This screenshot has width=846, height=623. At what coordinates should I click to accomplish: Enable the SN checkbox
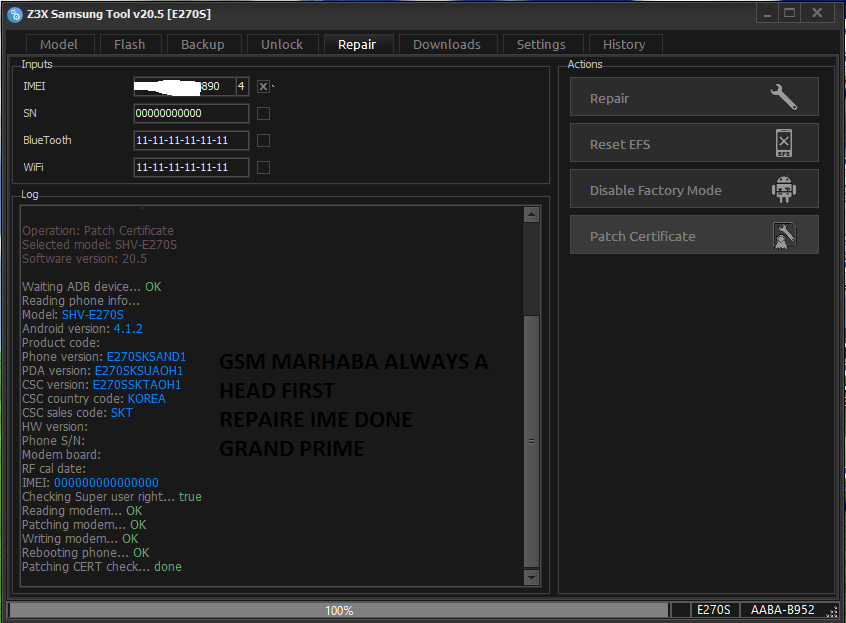(x=263, y=113)
